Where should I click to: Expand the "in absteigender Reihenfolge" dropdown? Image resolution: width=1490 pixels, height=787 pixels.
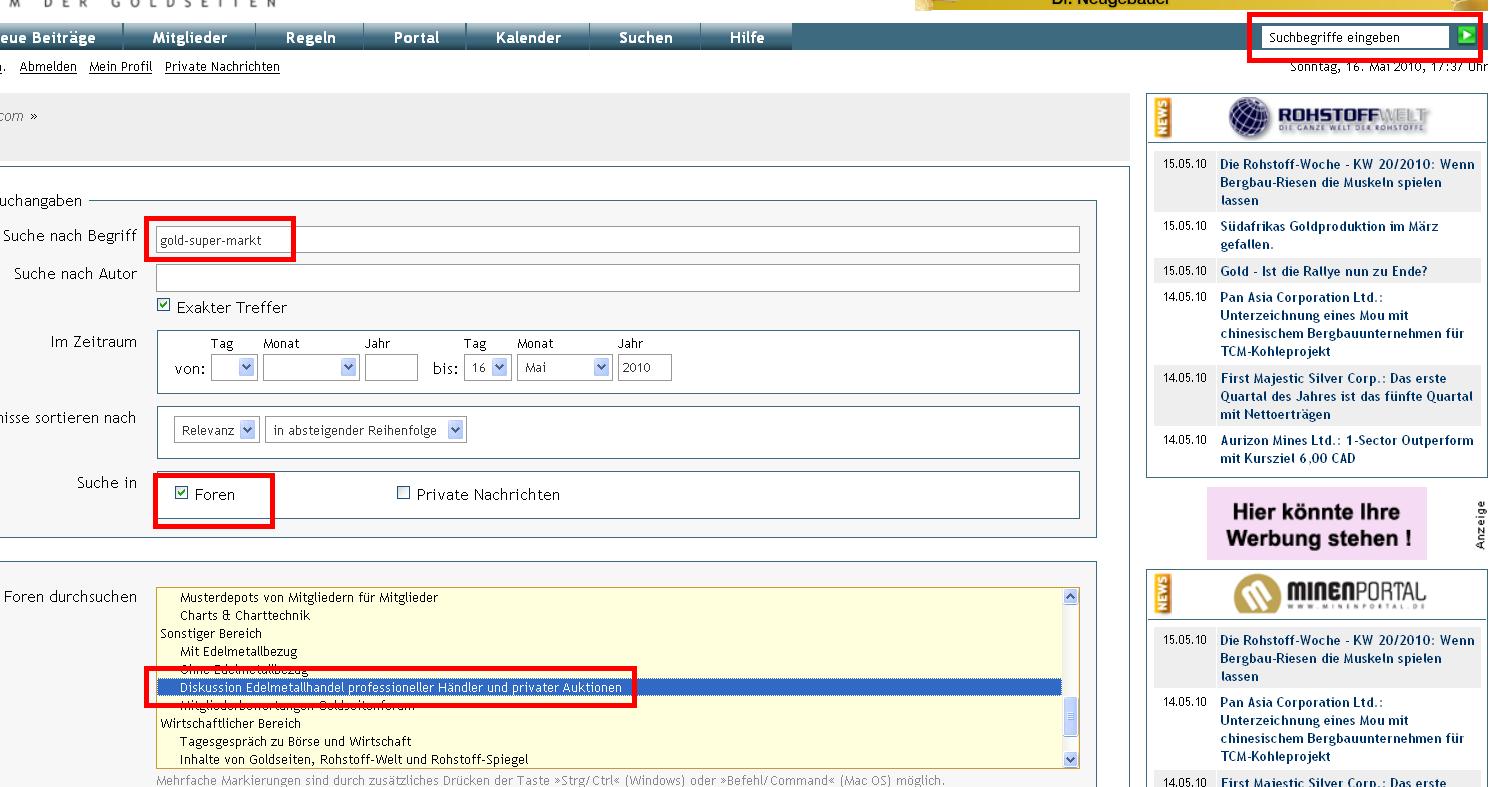pos(365,430)
